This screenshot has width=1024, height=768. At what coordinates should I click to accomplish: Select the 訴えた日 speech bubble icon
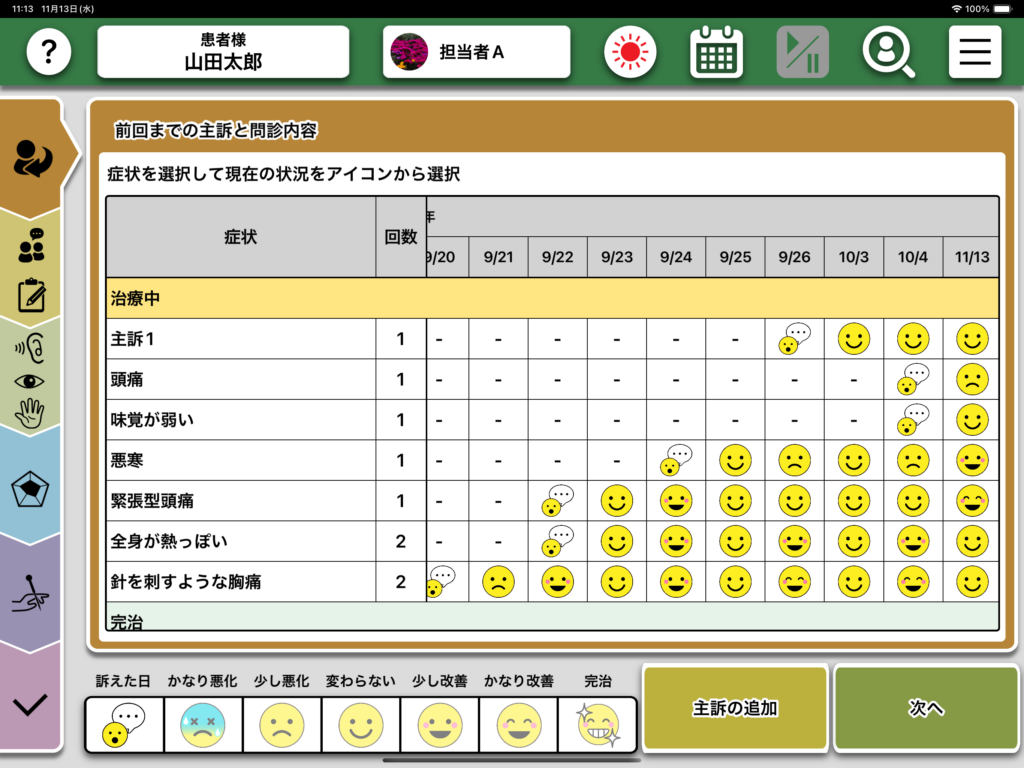click(x=123, y=725)
